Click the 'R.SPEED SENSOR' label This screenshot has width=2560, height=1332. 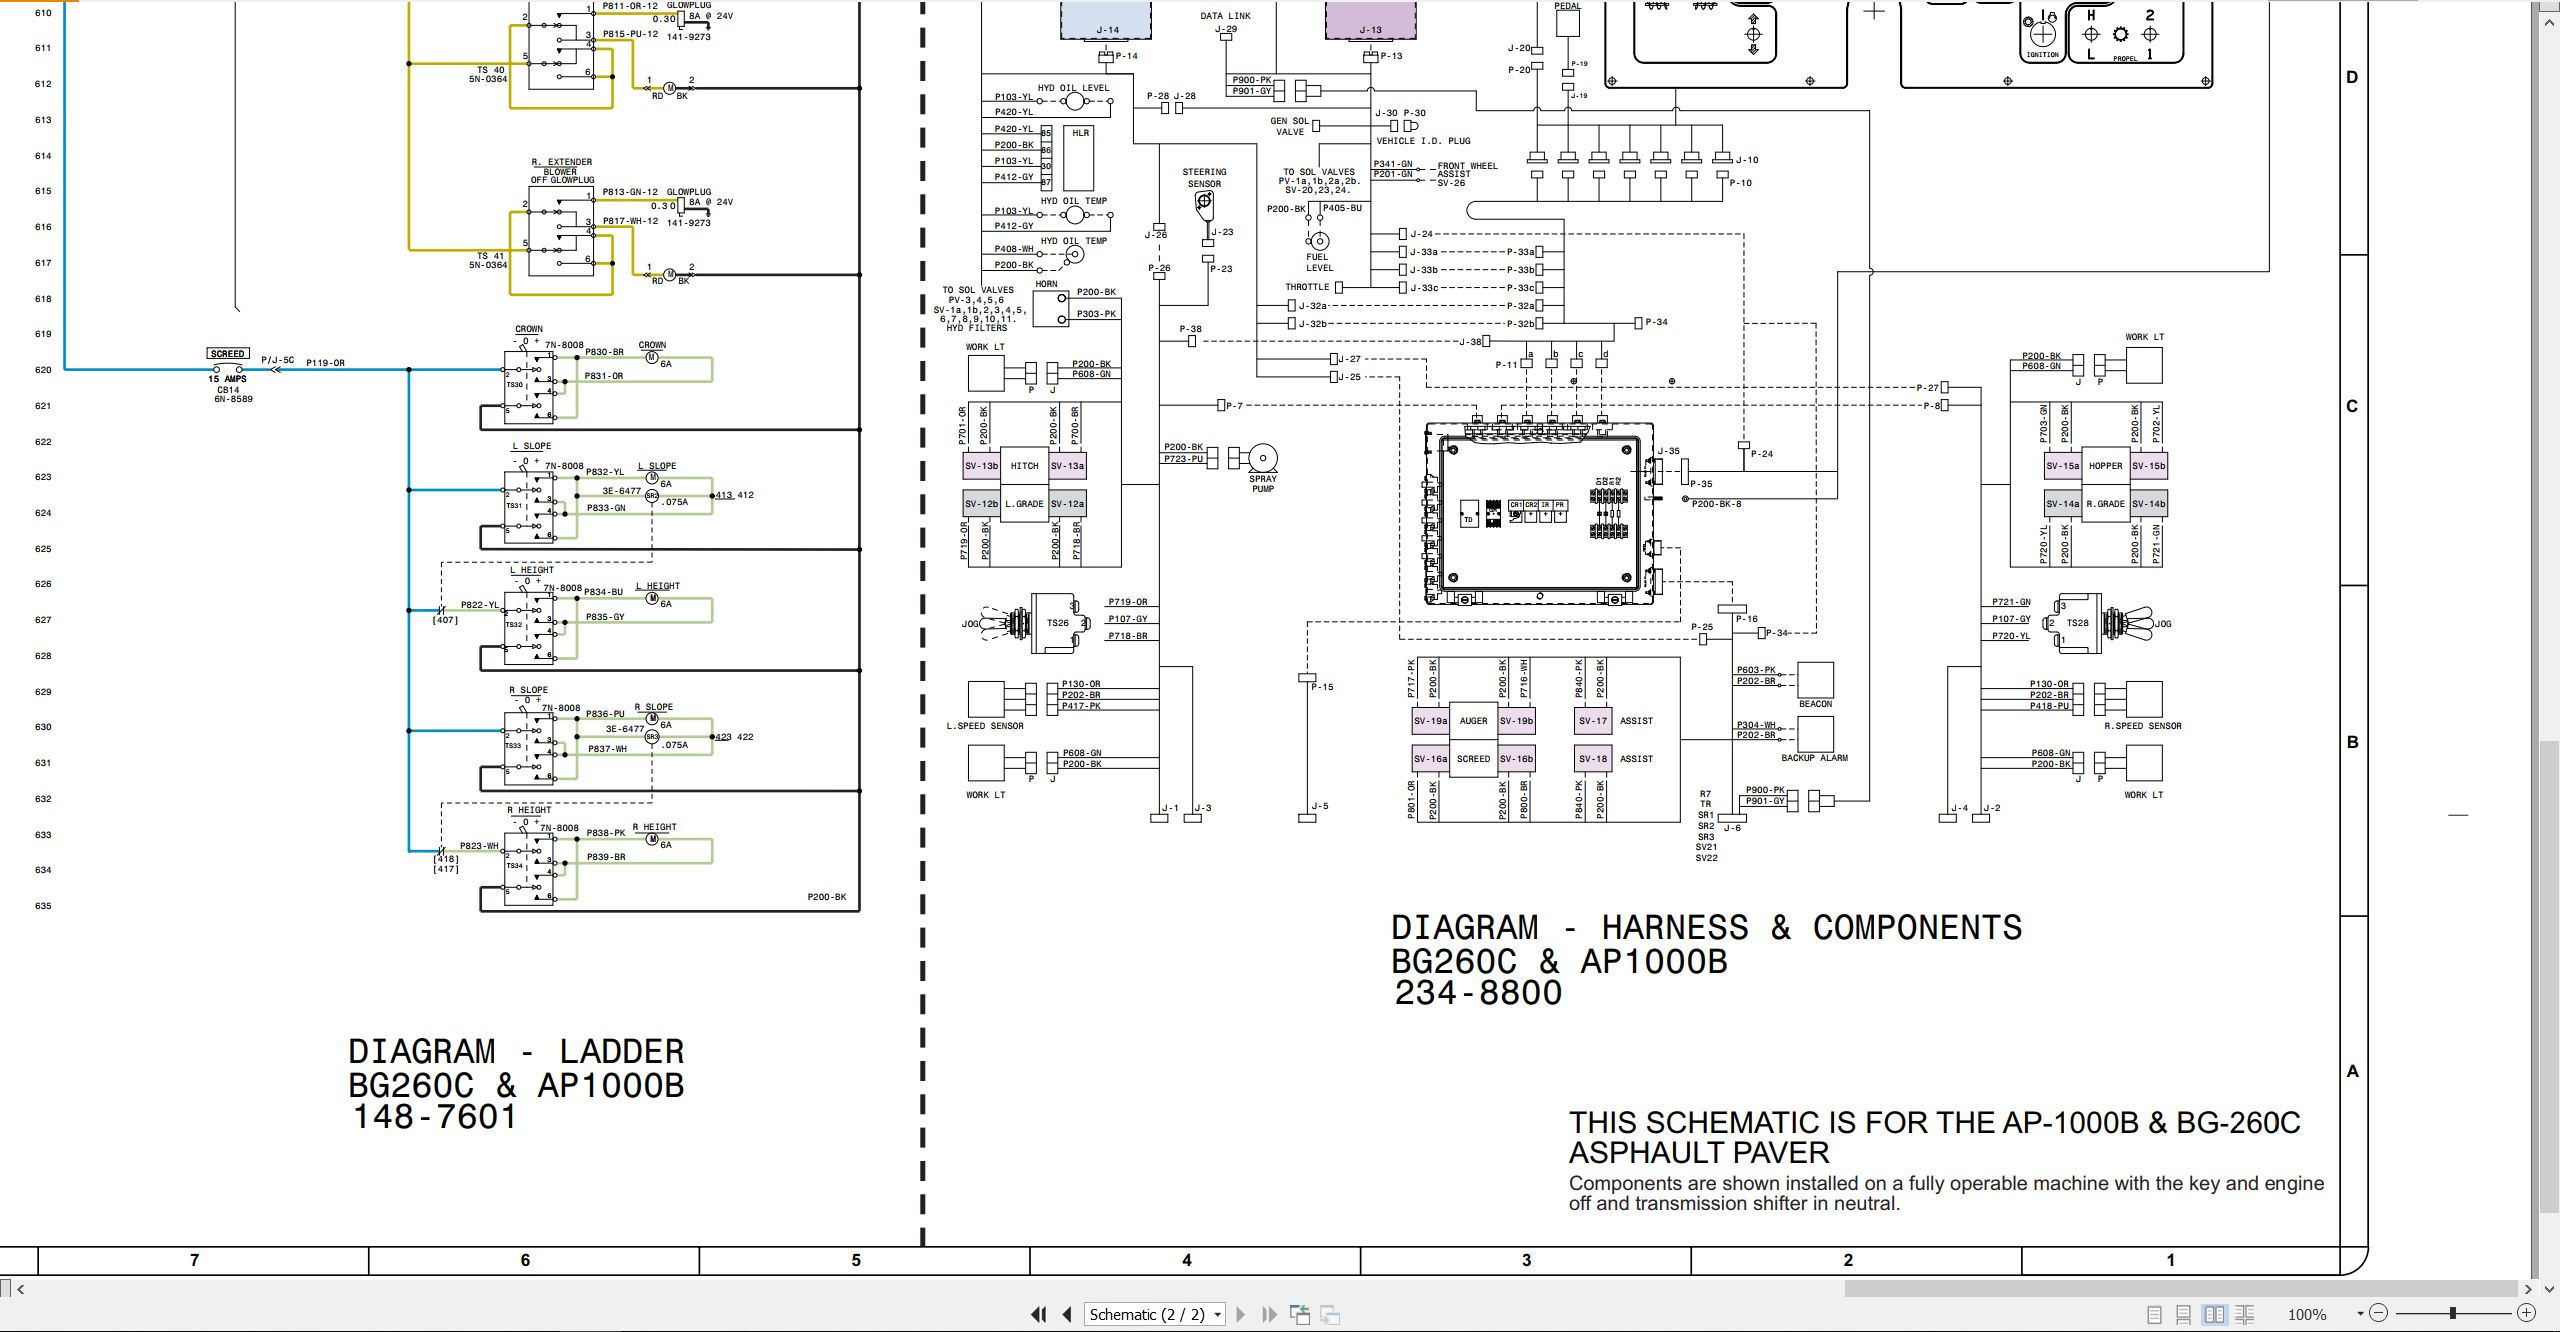pyautogui.click(x=2143, y=726)
